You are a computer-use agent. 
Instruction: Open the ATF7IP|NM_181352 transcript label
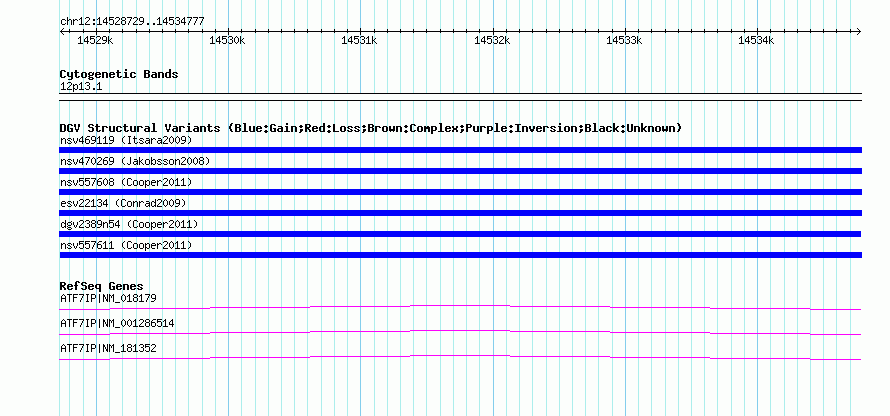coord(108,348)
